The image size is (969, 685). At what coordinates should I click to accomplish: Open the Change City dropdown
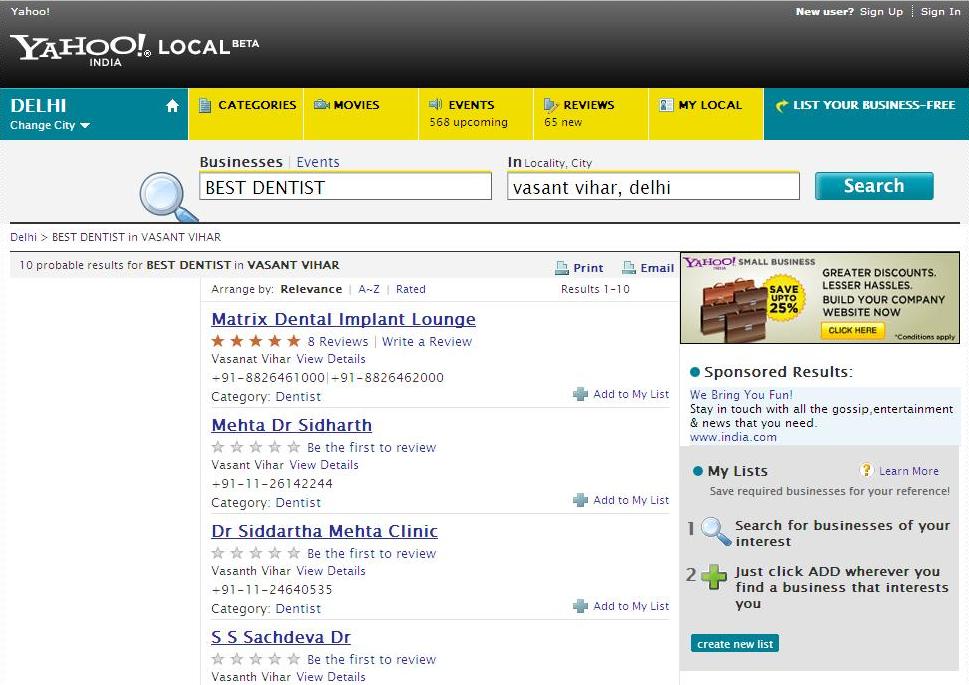(50, 126)
